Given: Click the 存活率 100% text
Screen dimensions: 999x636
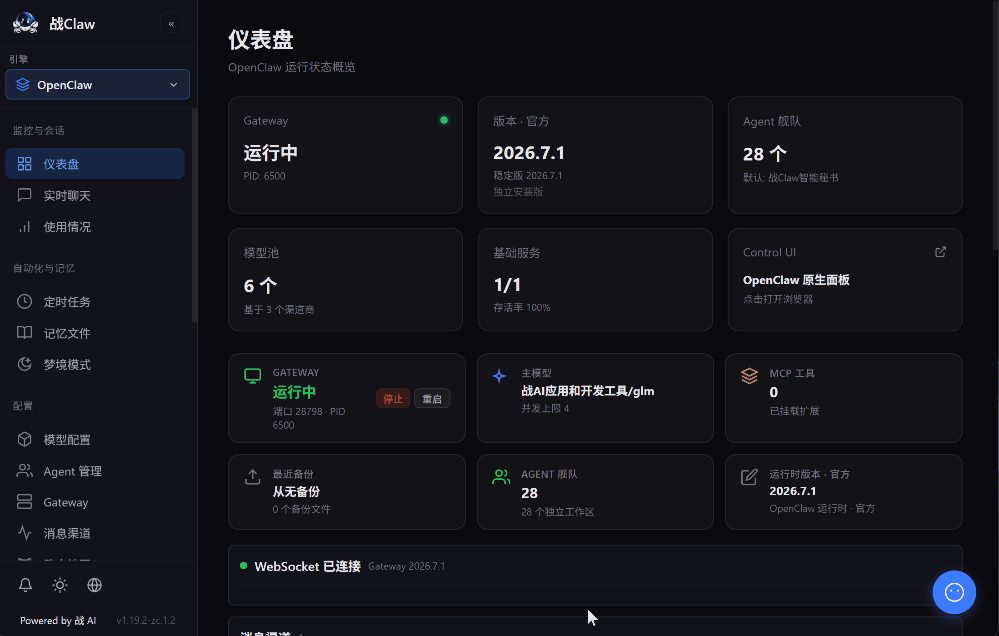Looking at the screenshot, I should [x=522, y=307].
